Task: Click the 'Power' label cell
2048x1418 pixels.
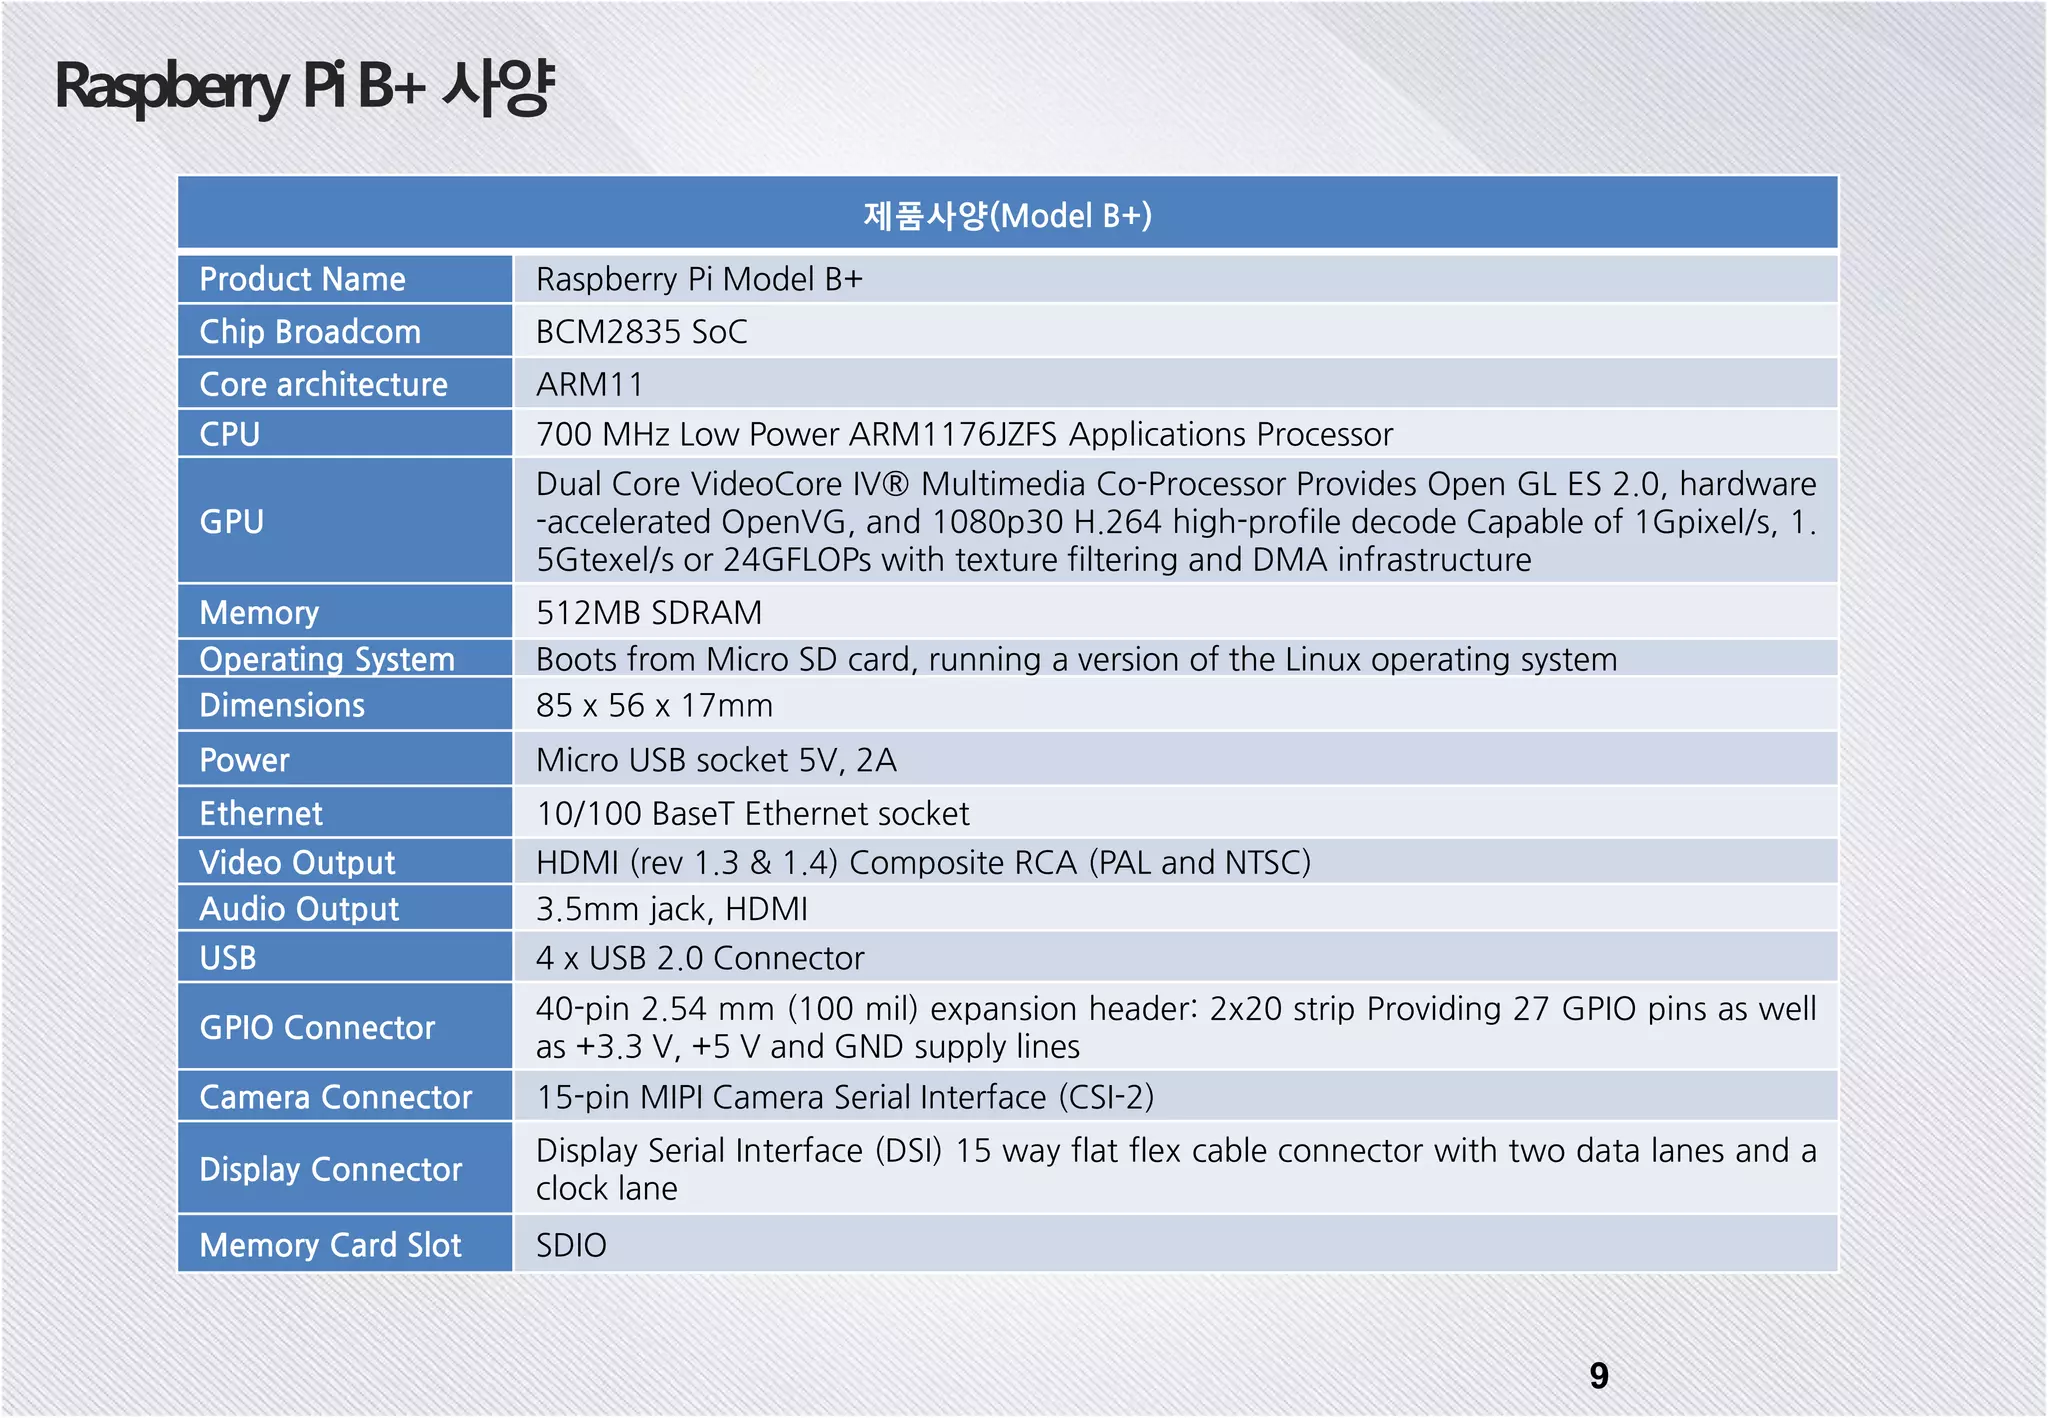Action: tap(345, 759)
